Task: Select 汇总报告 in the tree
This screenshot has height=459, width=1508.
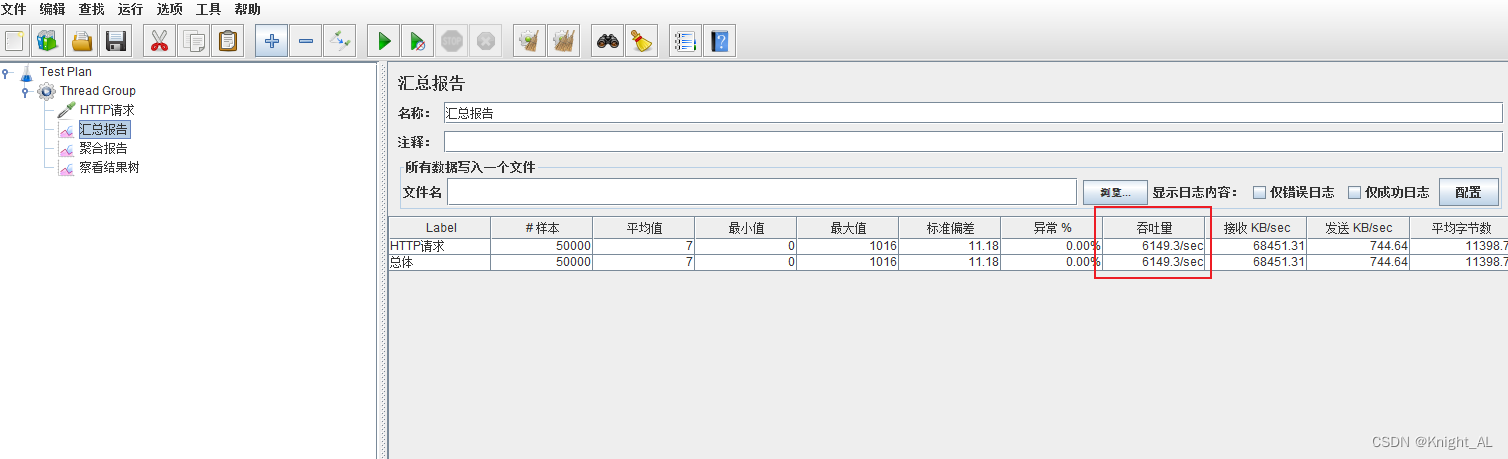Action: click(x=104, y=129)
